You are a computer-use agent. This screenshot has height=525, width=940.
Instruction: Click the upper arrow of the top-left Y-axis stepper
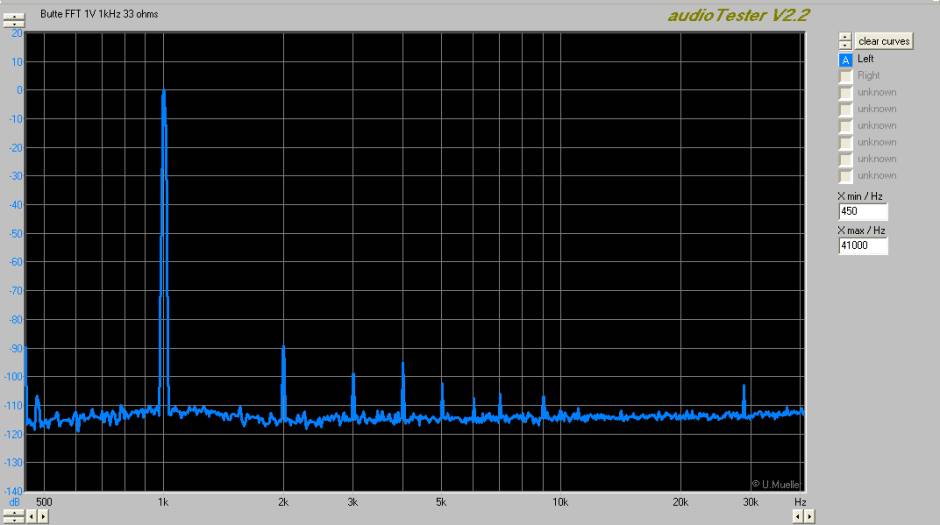(14, 17)
